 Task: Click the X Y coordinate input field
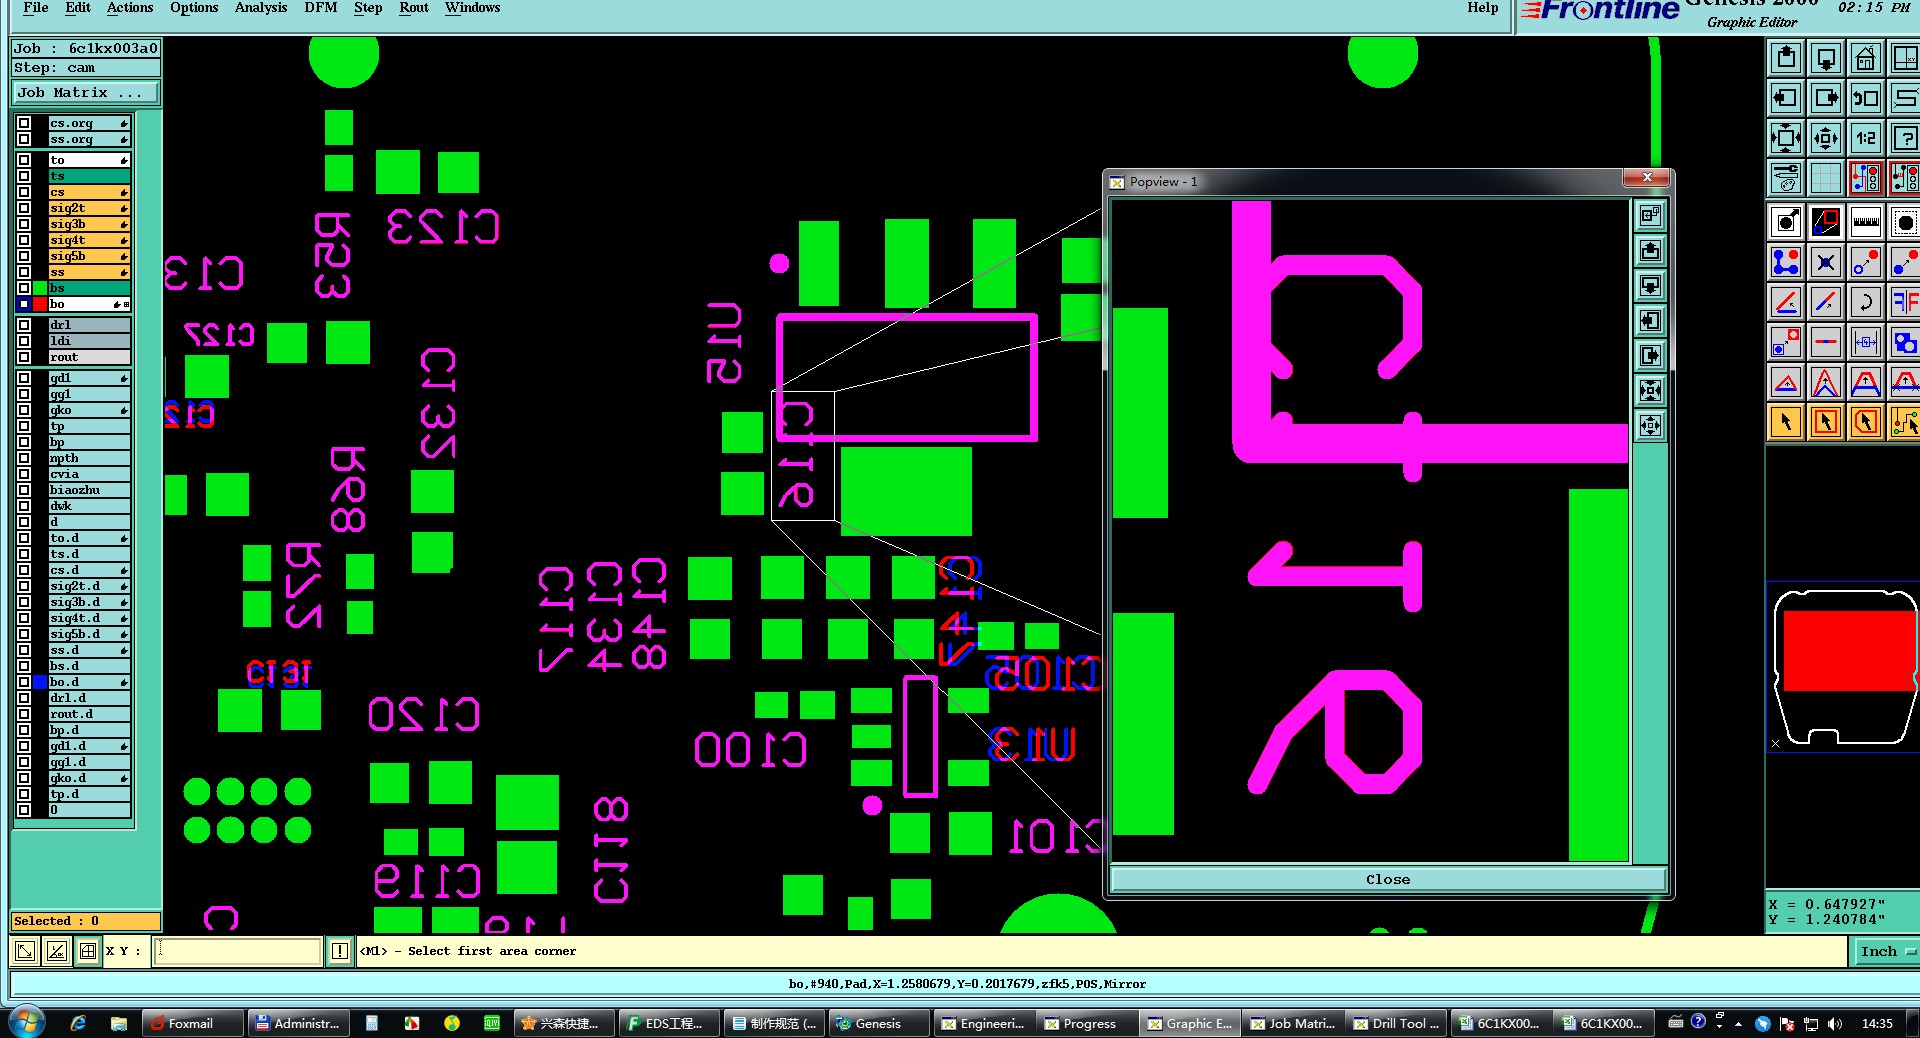[237, 951]
